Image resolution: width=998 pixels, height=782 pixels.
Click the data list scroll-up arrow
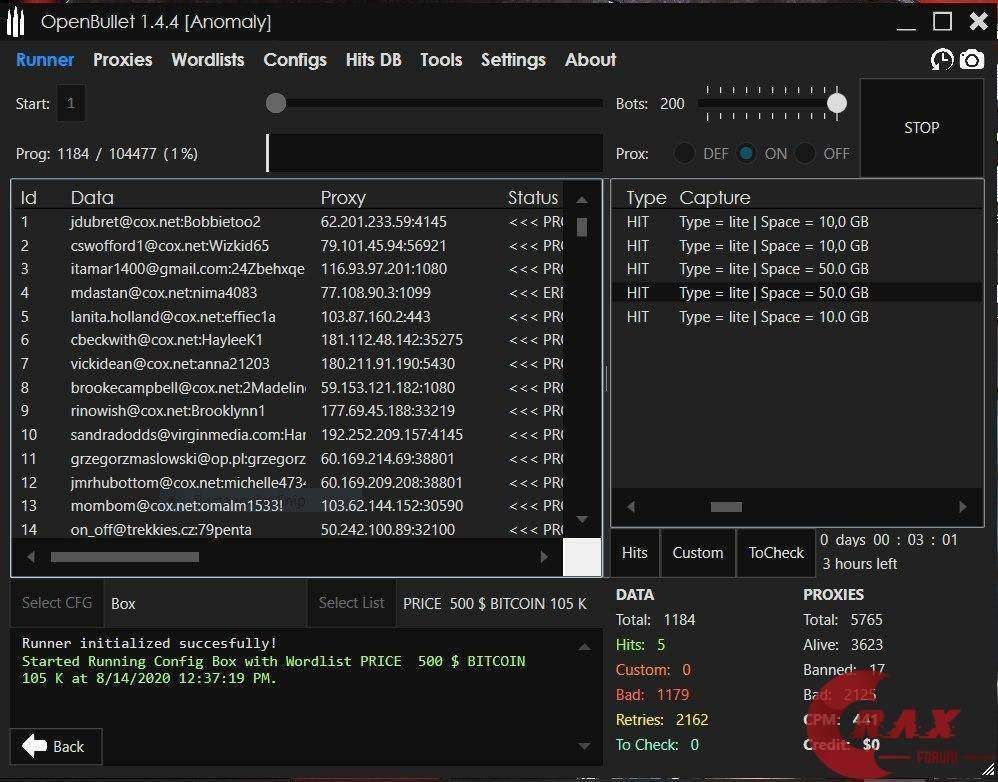582,198
